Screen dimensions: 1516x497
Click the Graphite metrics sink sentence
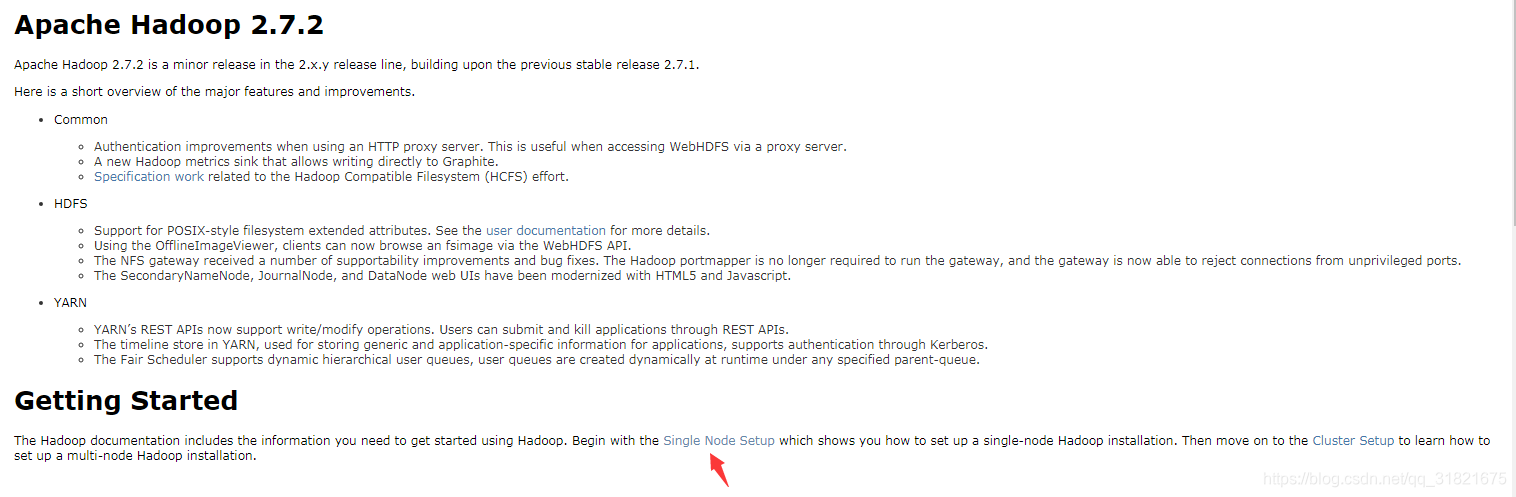click(296, 161)
